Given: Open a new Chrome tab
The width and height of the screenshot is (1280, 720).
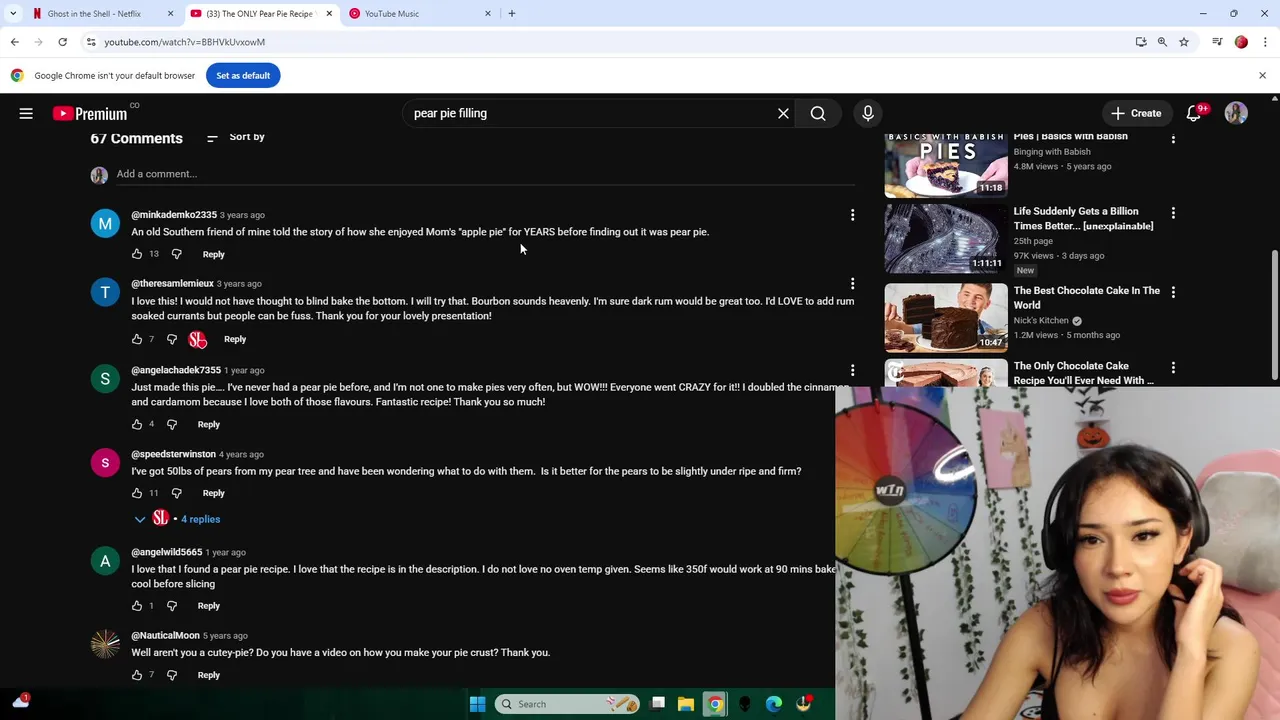Looking at the screenshot, I should pos(512,13).
